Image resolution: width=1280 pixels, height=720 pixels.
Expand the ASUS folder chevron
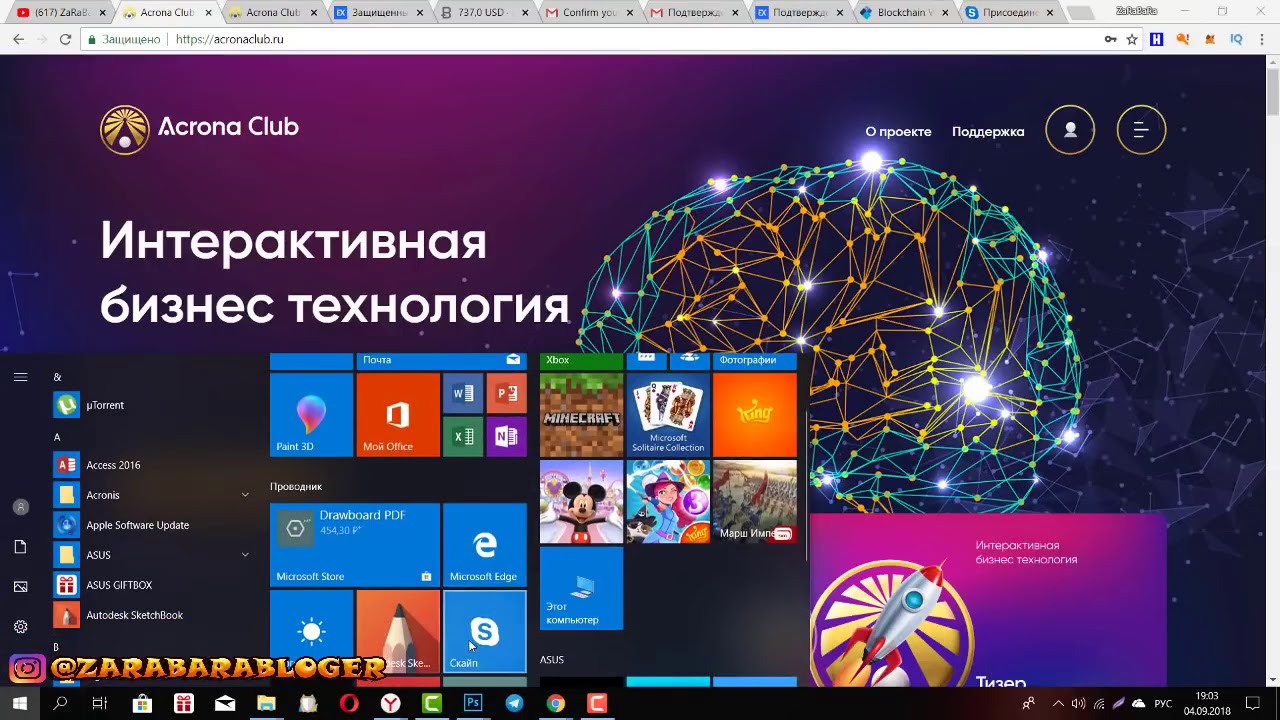245,555
